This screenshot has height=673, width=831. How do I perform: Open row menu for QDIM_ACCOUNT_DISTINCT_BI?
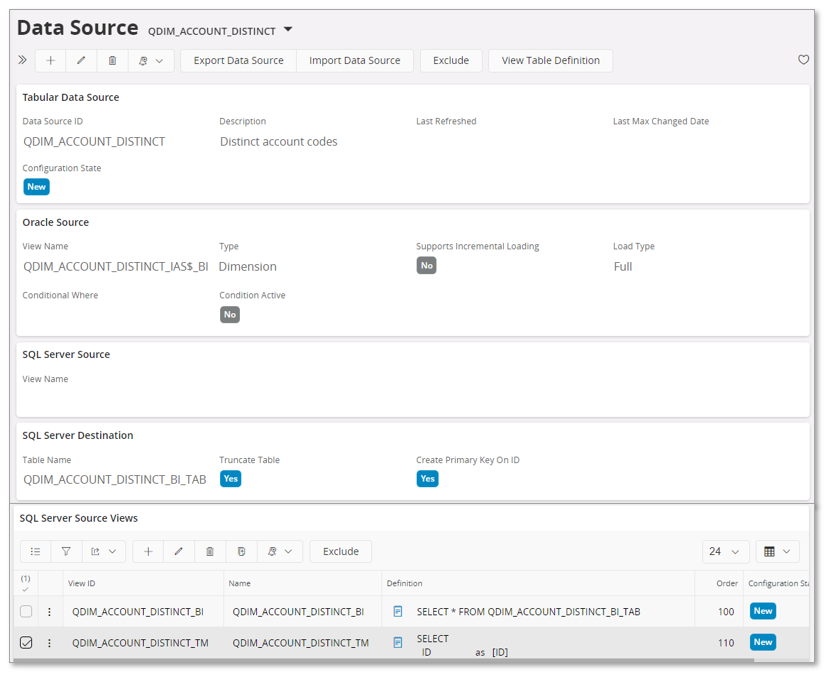(49, 611)
